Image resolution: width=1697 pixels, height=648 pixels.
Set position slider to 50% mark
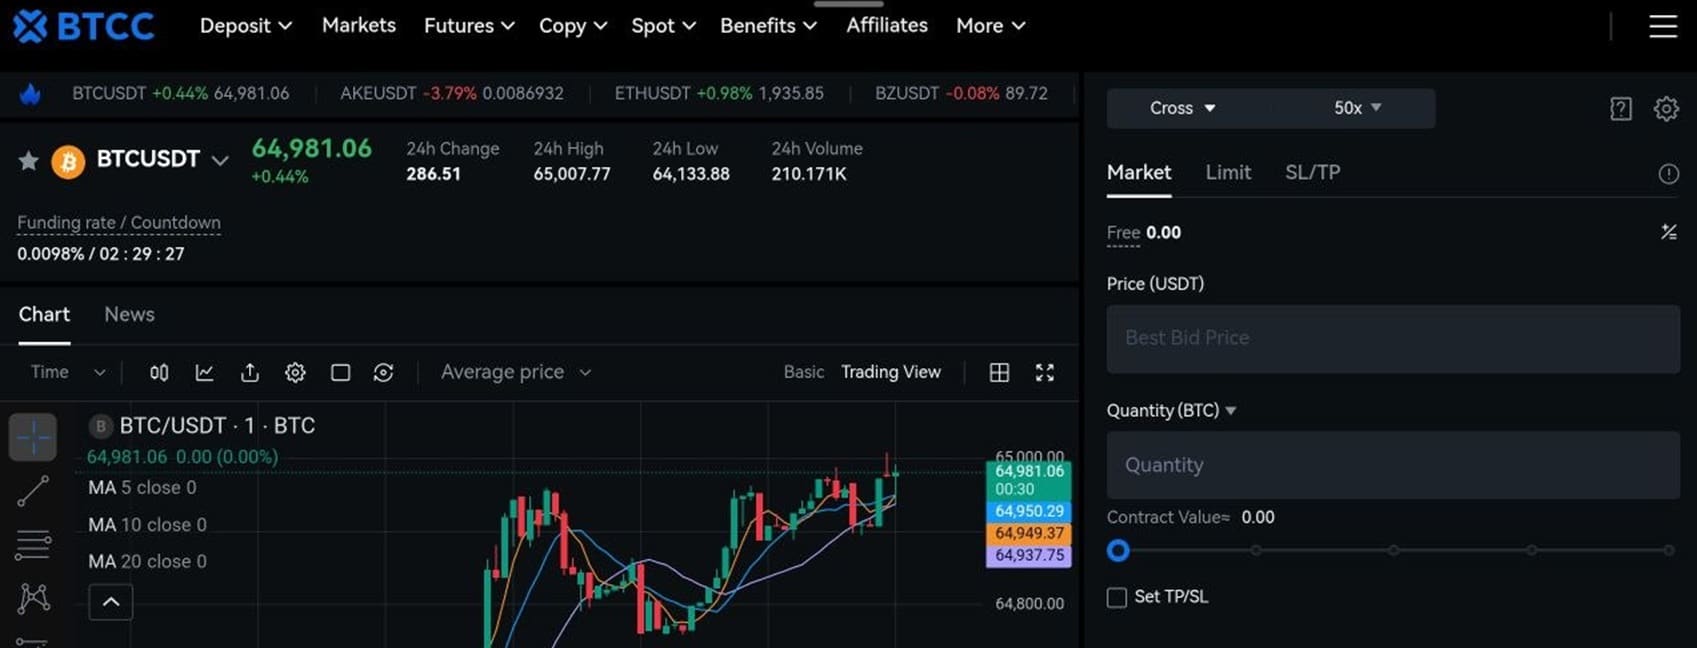click(1393, 550)
